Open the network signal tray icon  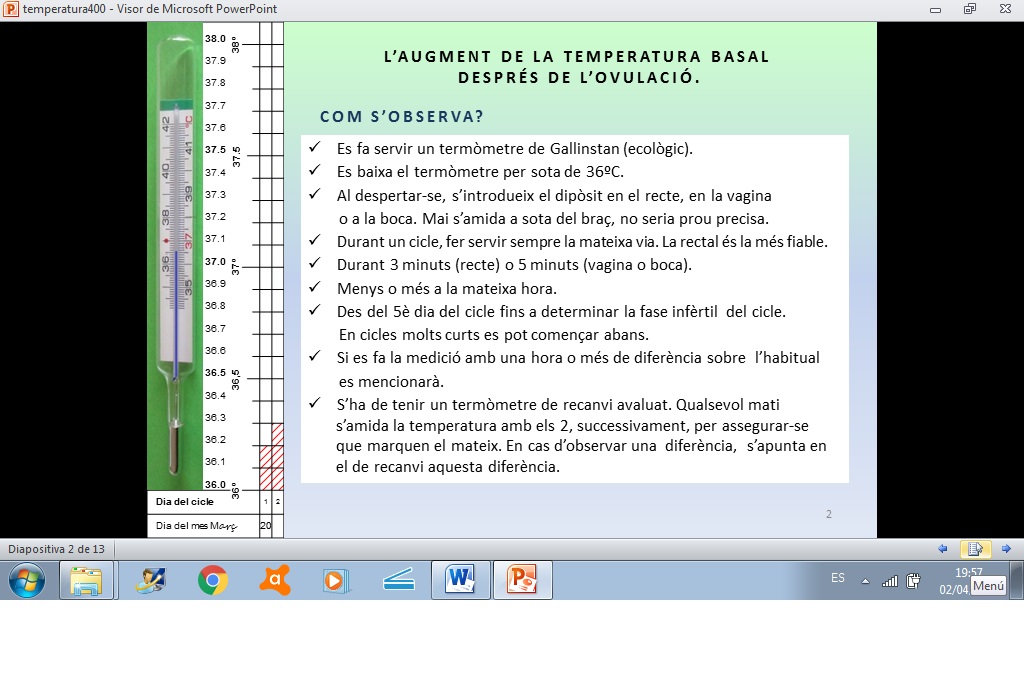(889, 580)
